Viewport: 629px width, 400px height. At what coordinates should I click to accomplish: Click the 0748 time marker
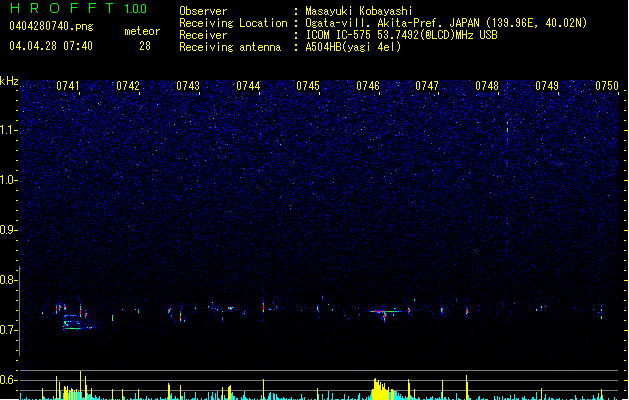pos(487,86)
